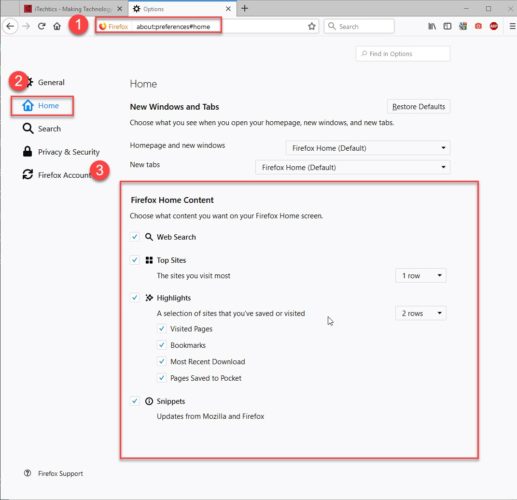
Task: Click 'Updates from Mozilla and Firefox' text
Action: (210, 416)
